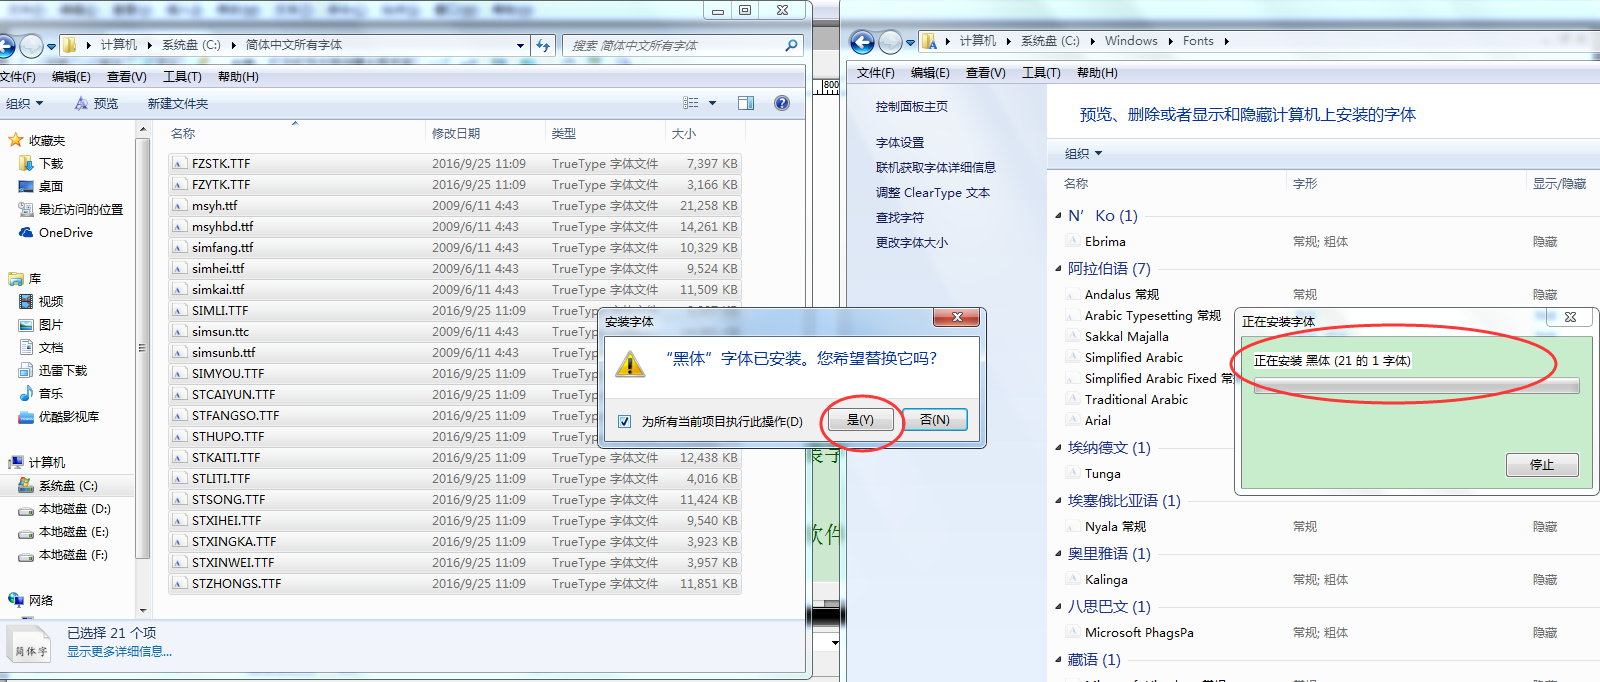
Task: Toggle the preview pane icon
Action: click(745, 103)
